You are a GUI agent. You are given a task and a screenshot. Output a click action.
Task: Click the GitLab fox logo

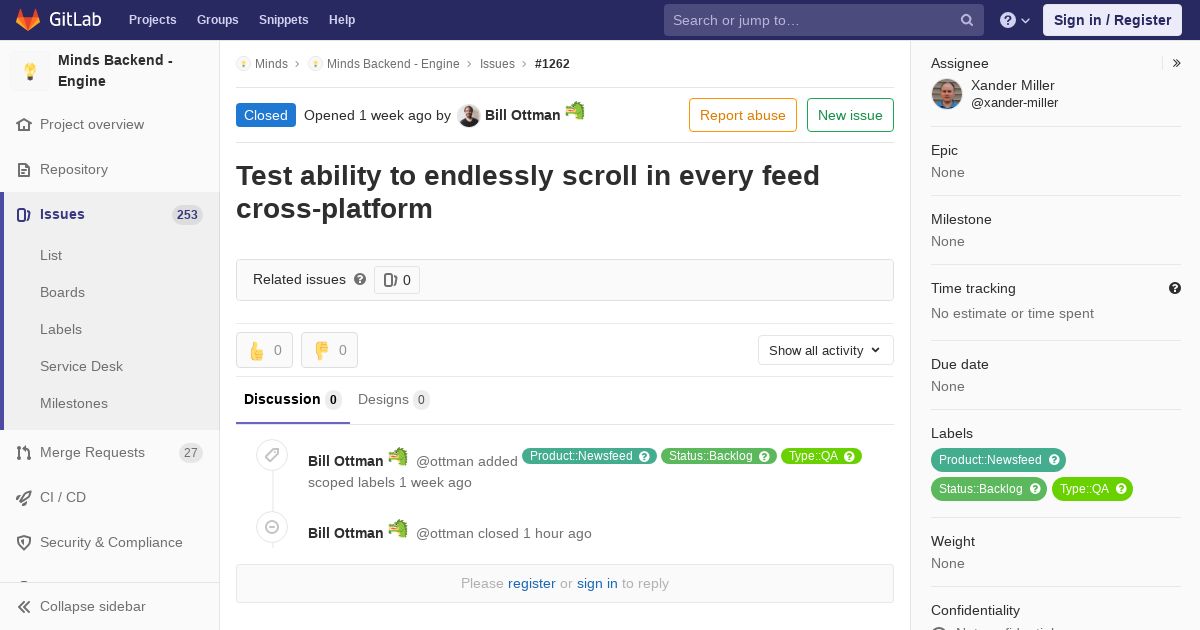tap(30, 20)
